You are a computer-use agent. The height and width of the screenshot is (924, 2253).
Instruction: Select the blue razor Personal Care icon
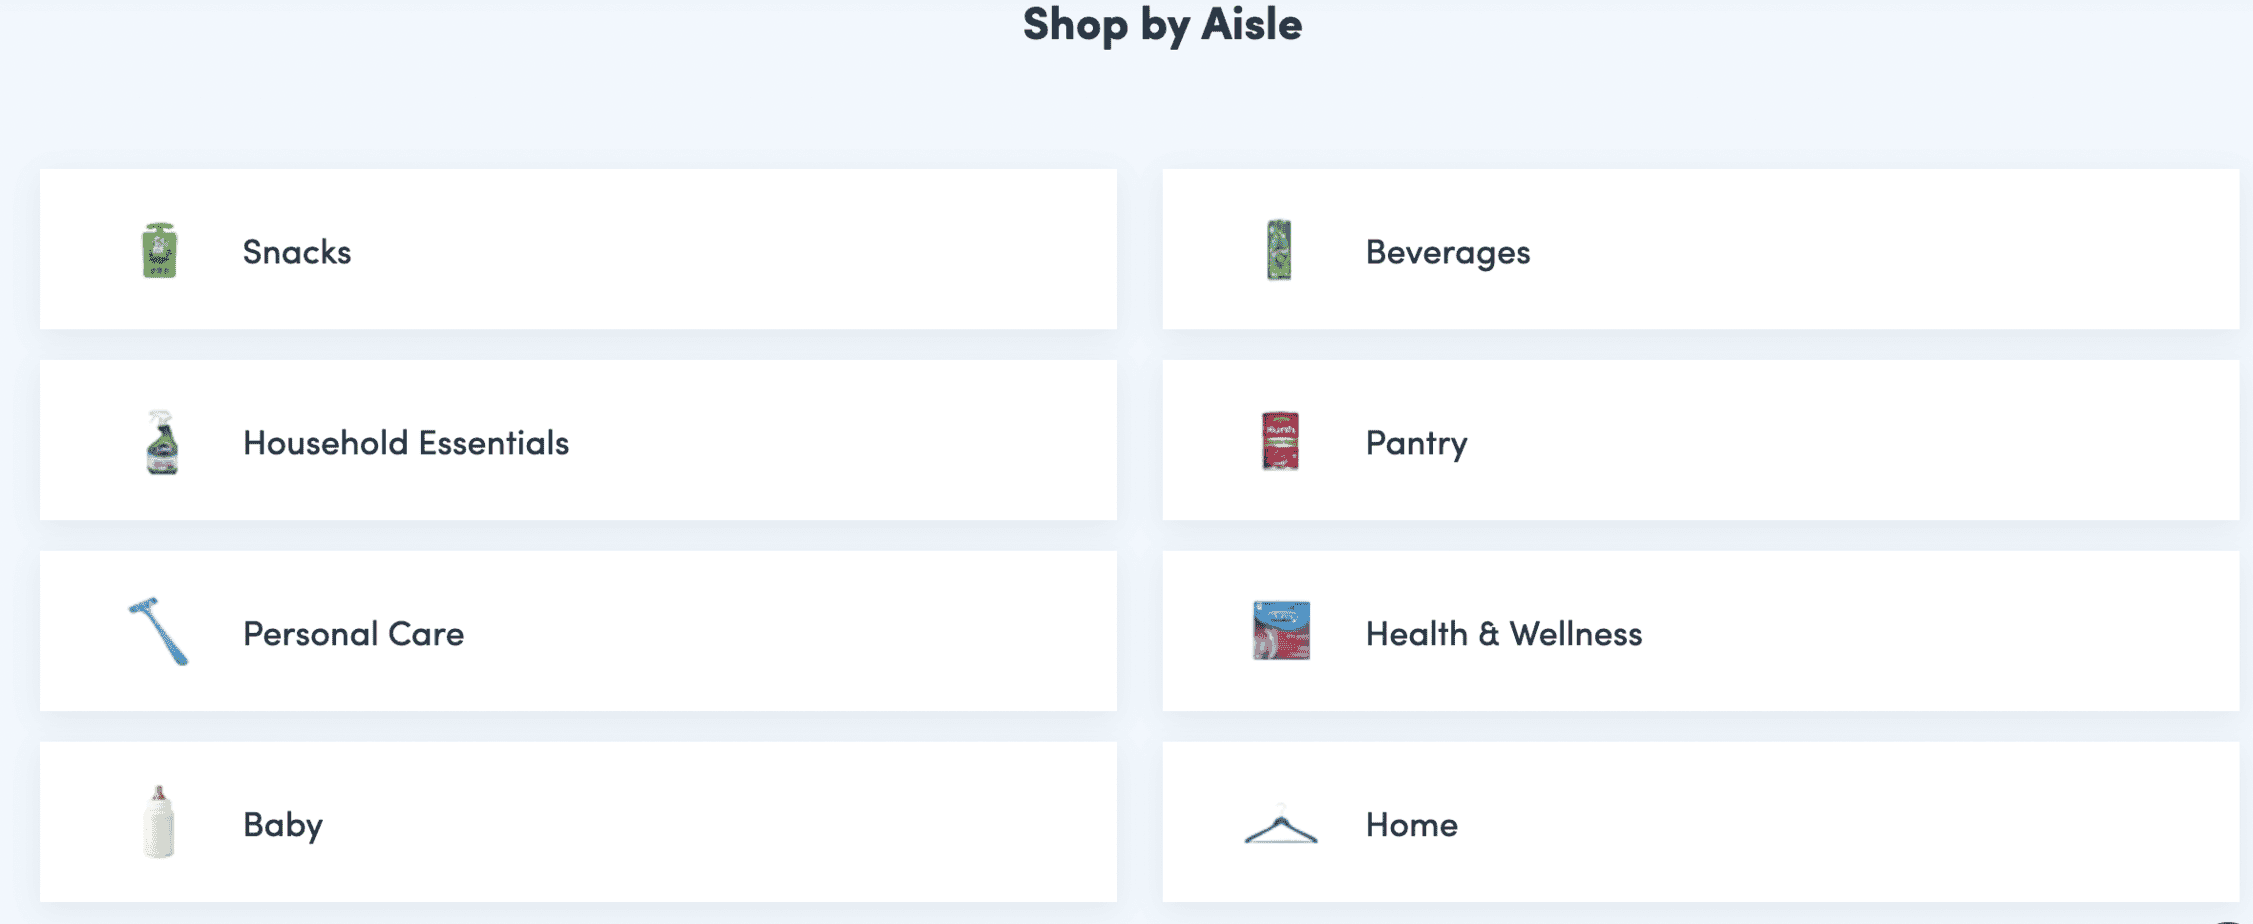159,631
